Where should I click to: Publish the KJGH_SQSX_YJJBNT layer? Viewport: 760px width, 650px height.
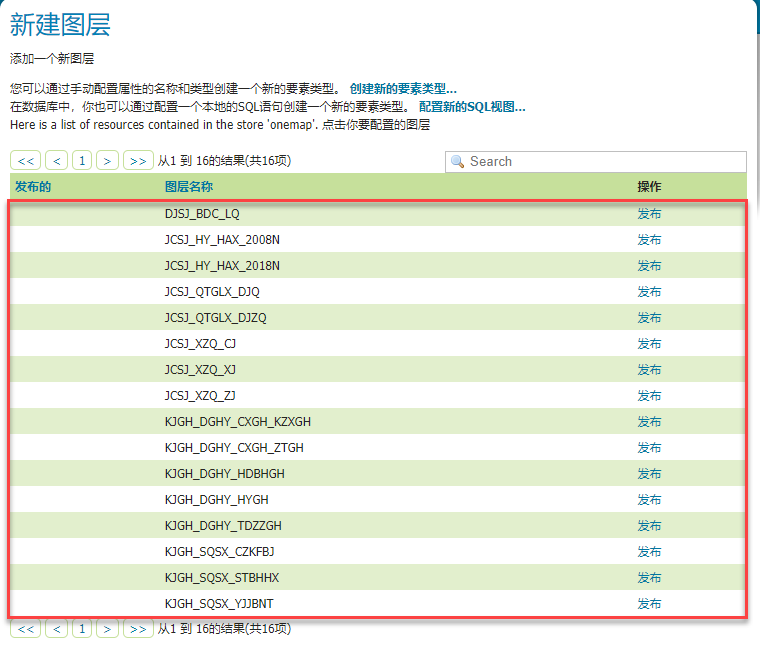[x=649, y=604]
